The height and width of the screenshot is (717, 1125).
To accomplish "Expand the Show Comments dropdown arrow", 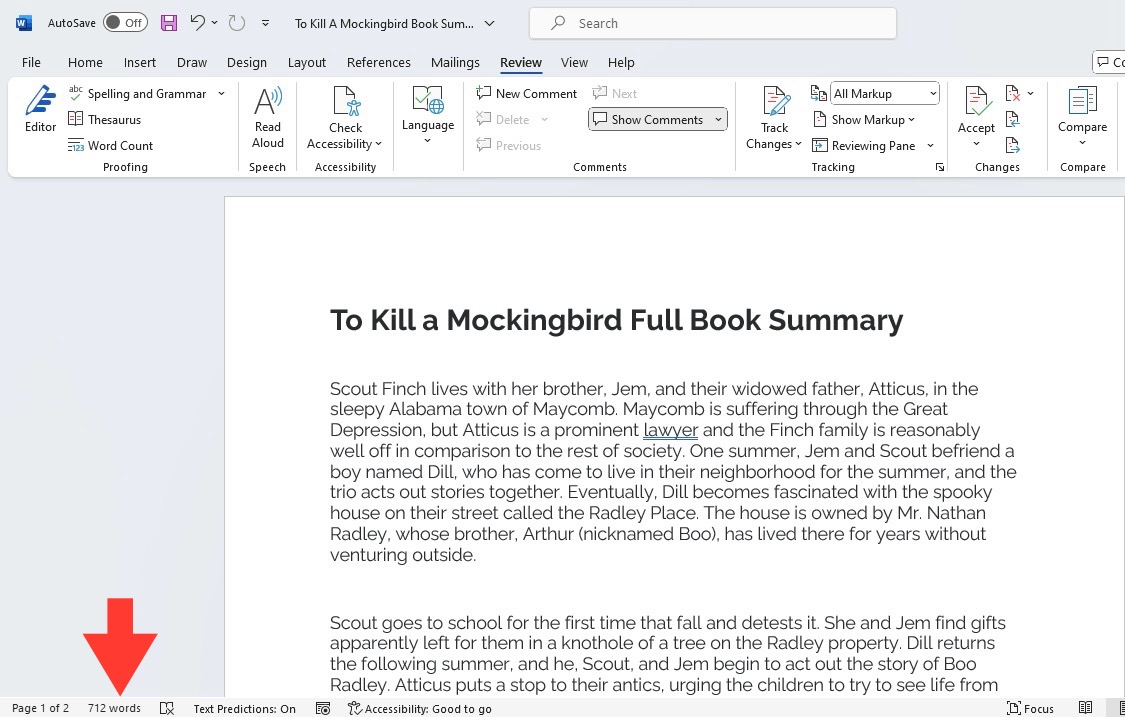I will [x=717, y=119].
